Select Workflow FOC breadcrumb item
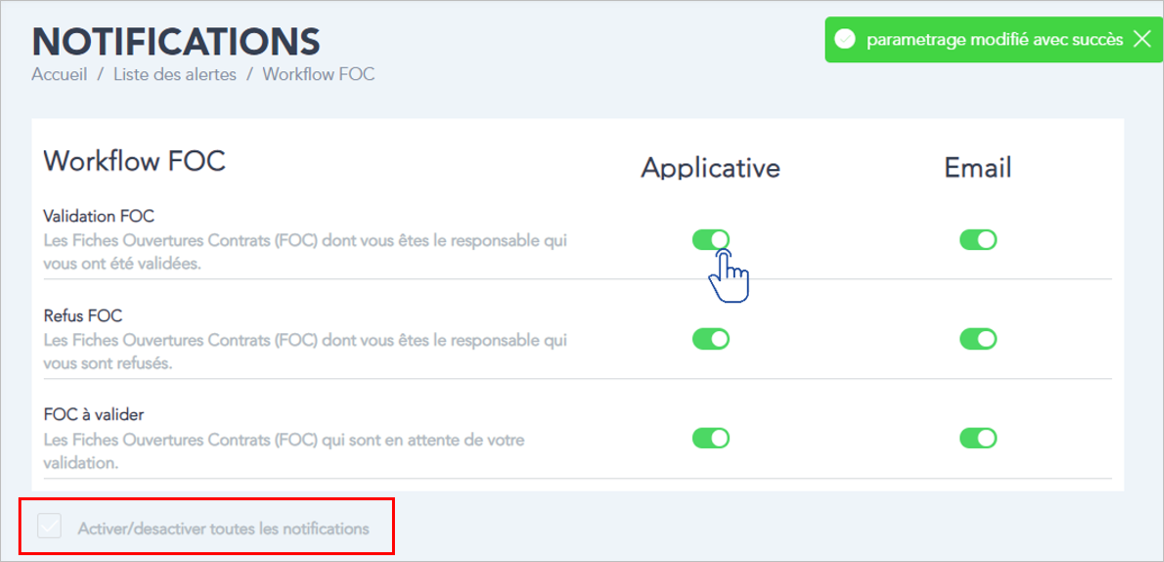Viewport: 1164px width, 562px height. click(x=319, y=75)
